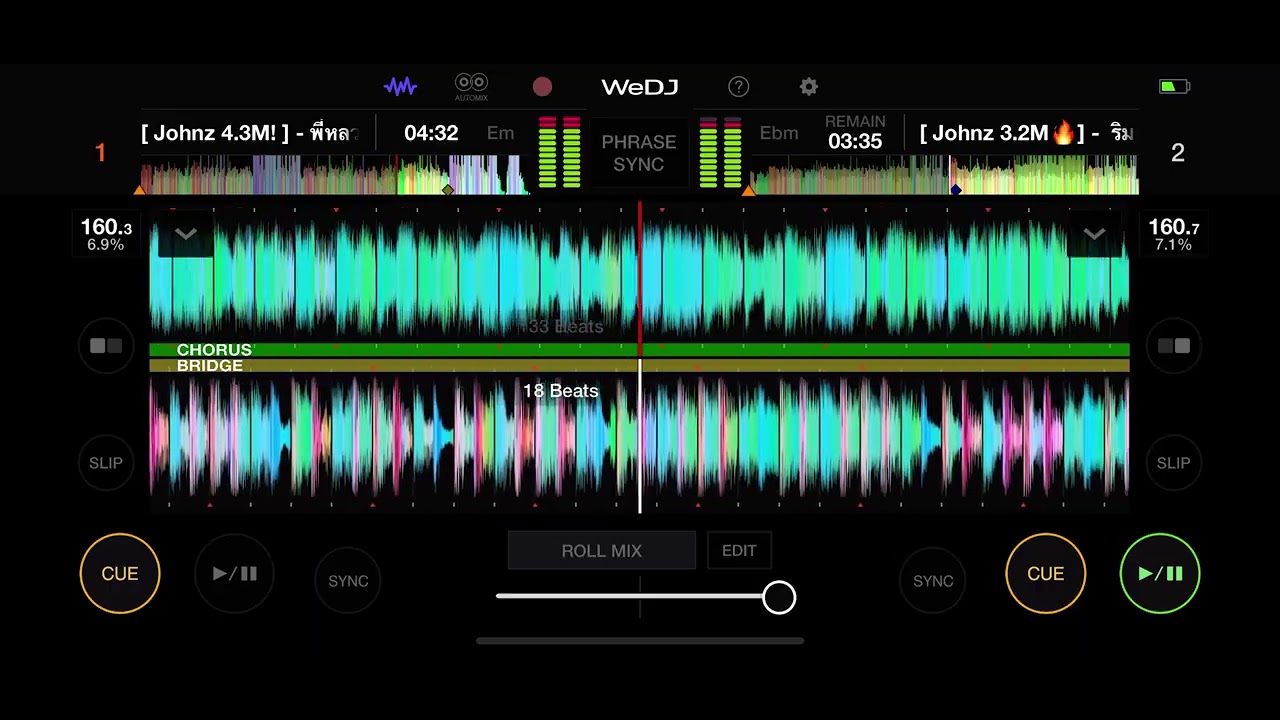1280x720 pixels.
Task: Open the help question mark icon
Action: (739, 87)
